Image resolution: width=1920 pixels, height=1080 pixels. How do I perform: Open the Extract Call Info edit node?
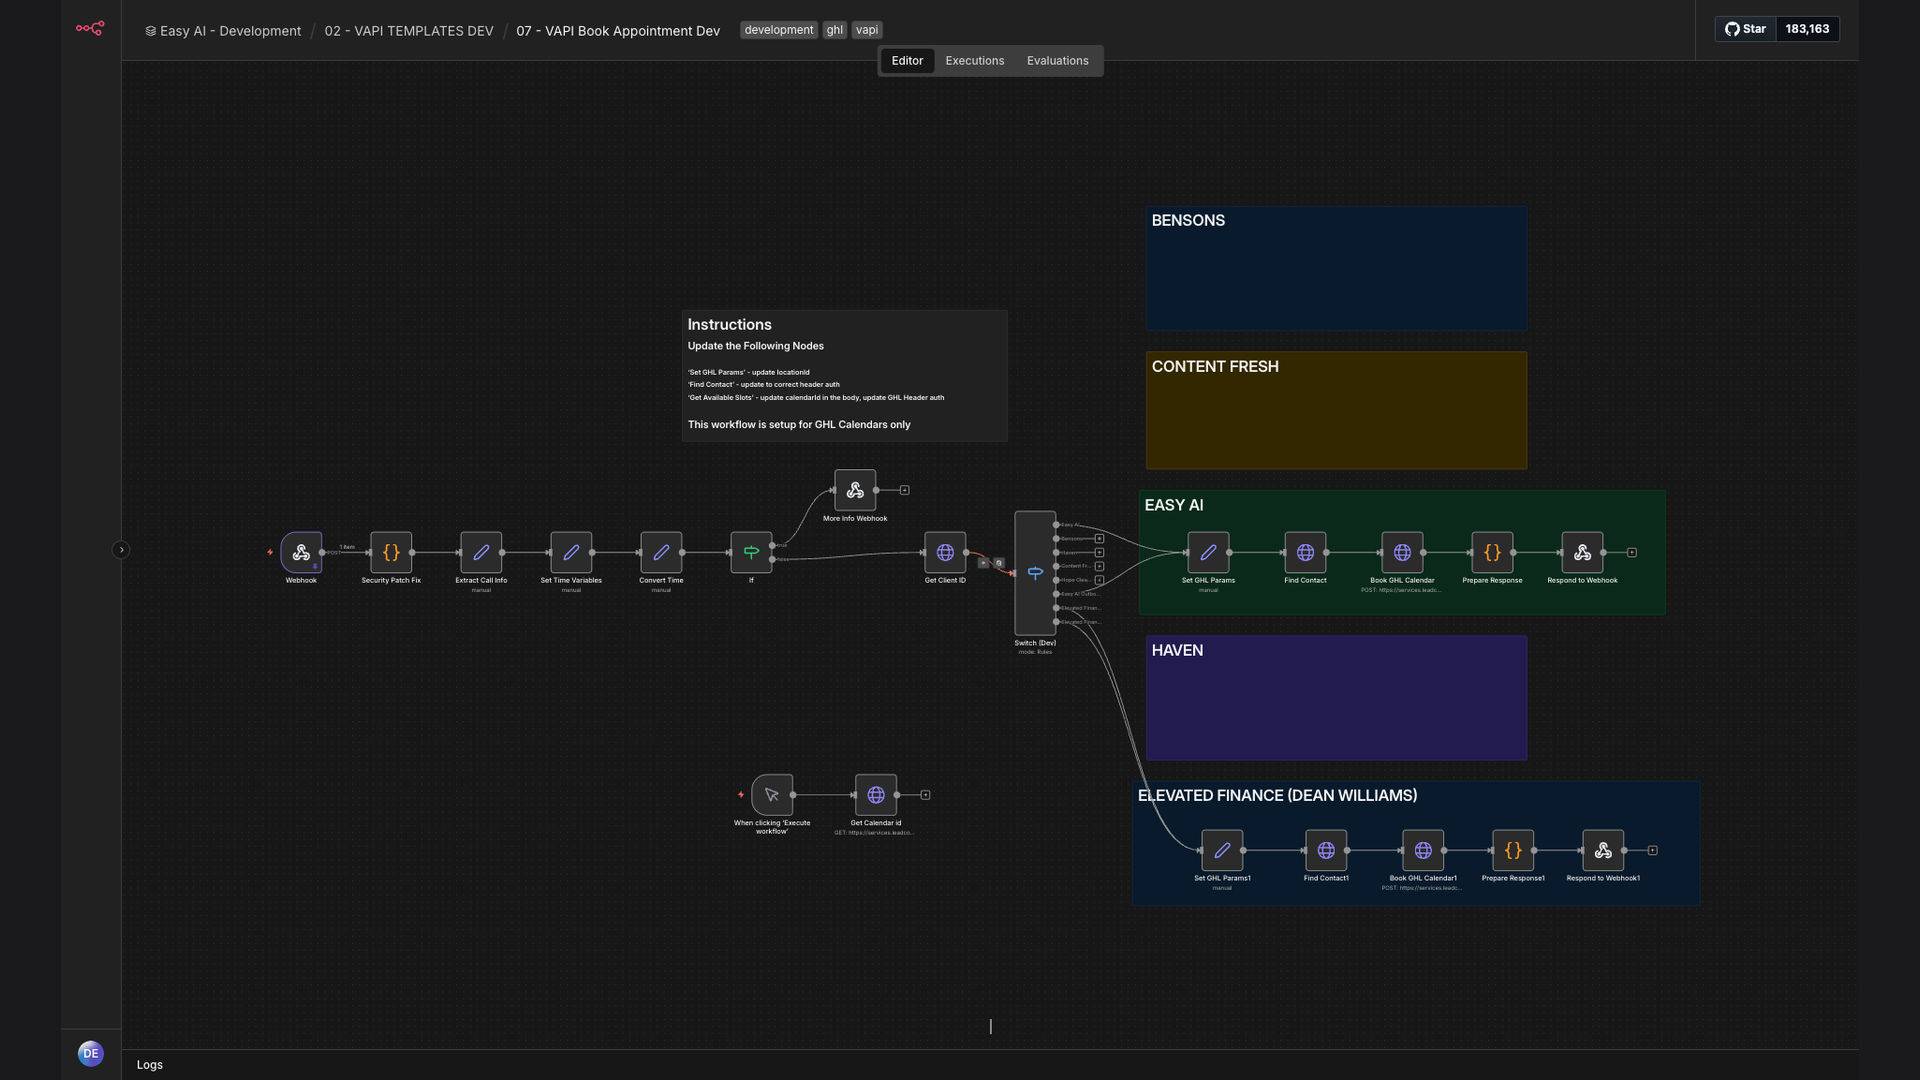click(x=481, y=552)
